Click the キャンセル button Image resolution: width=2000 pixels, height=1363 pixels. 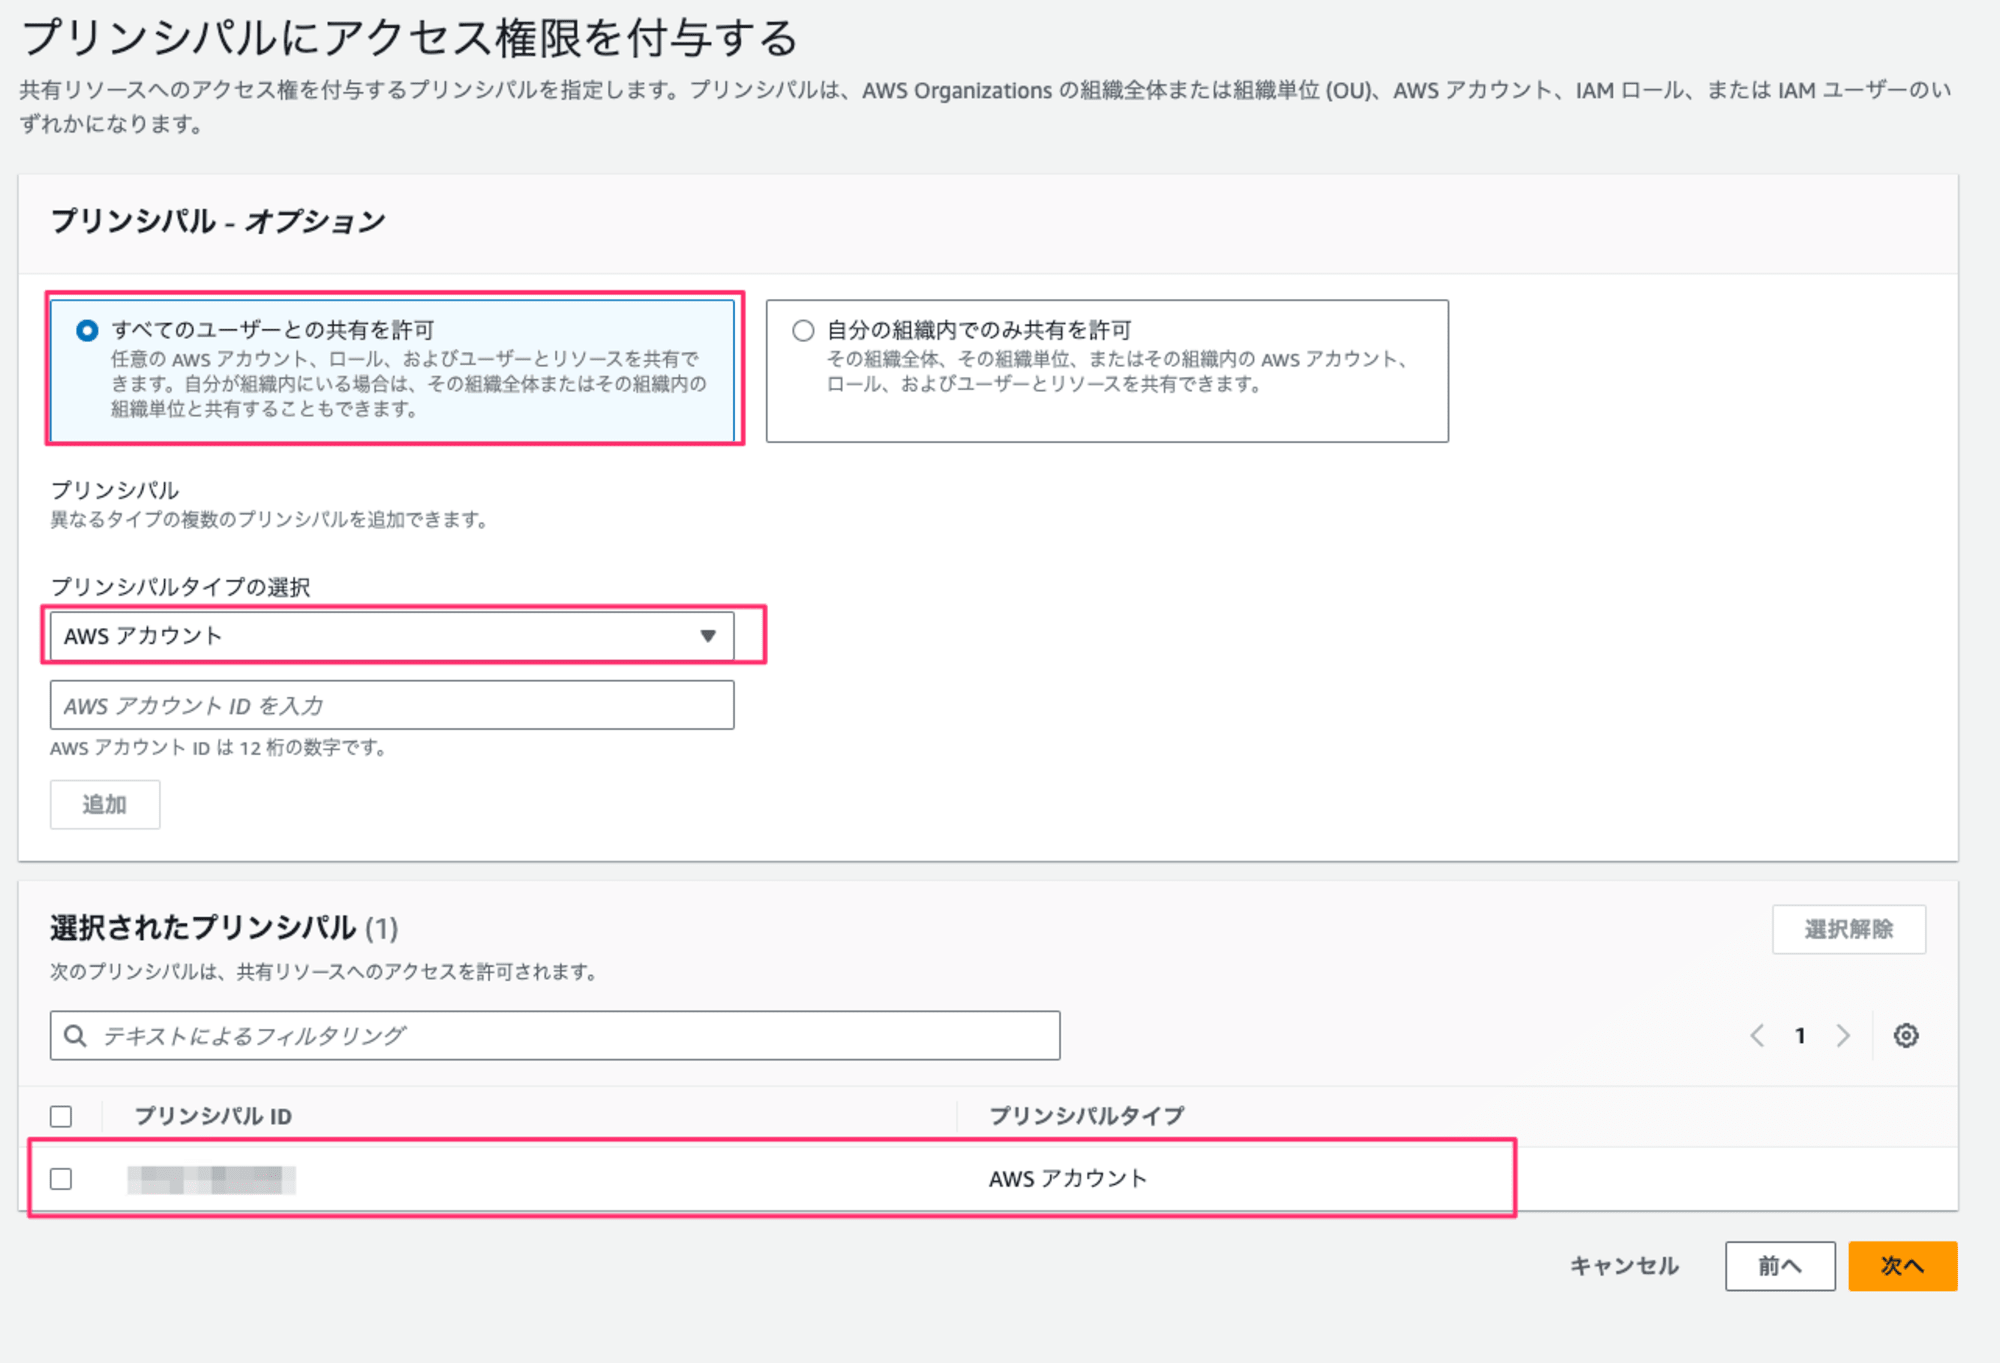pos(1624,1266)
